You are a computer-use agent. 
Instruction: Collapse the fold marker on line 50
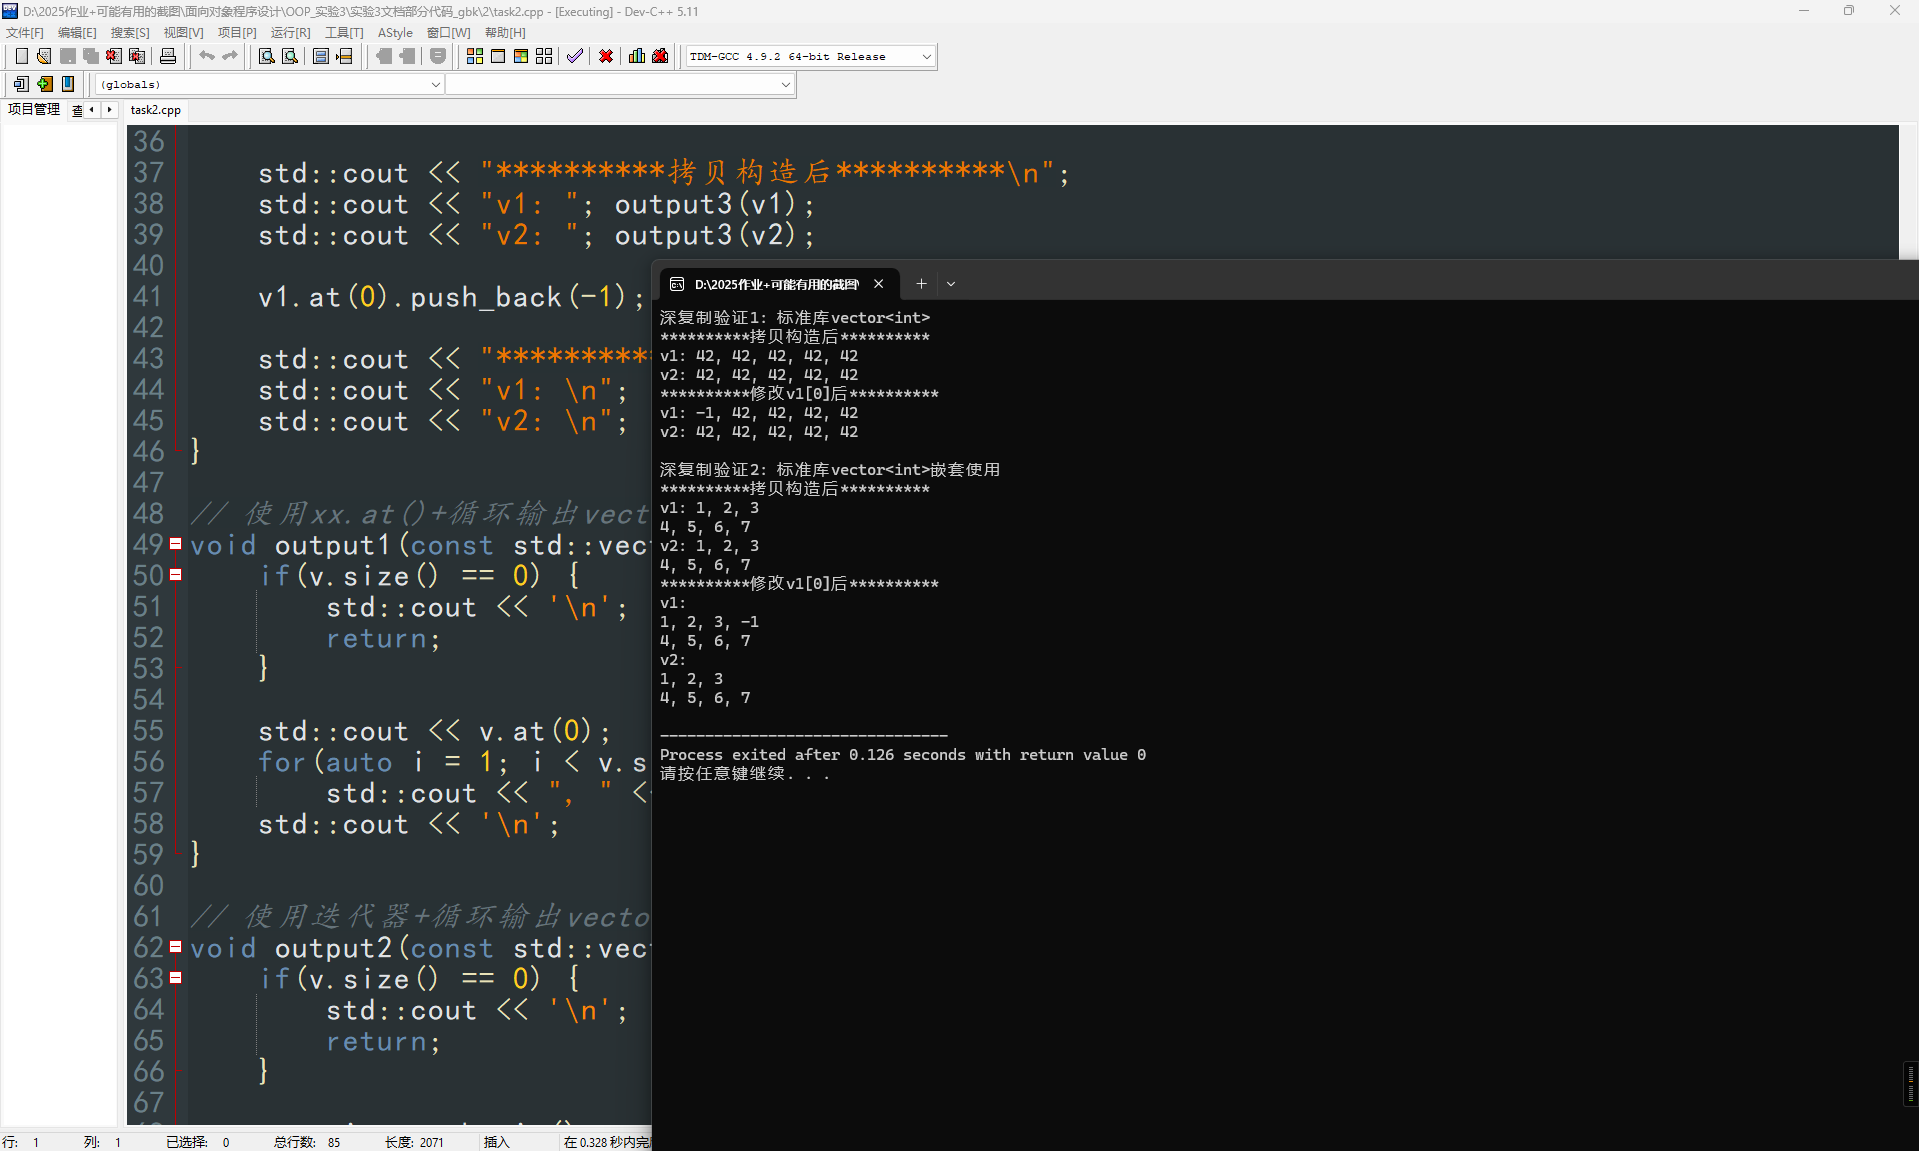click(176, 575)
